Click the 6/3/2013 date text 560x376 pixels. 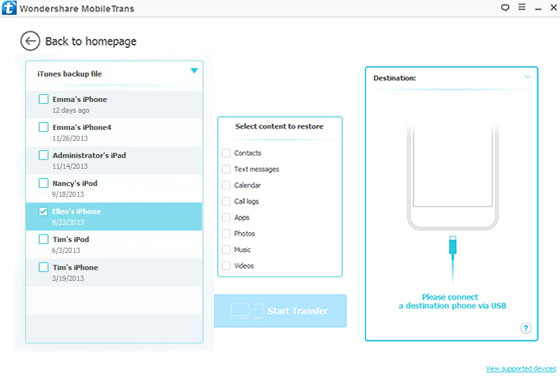(66, 250)
